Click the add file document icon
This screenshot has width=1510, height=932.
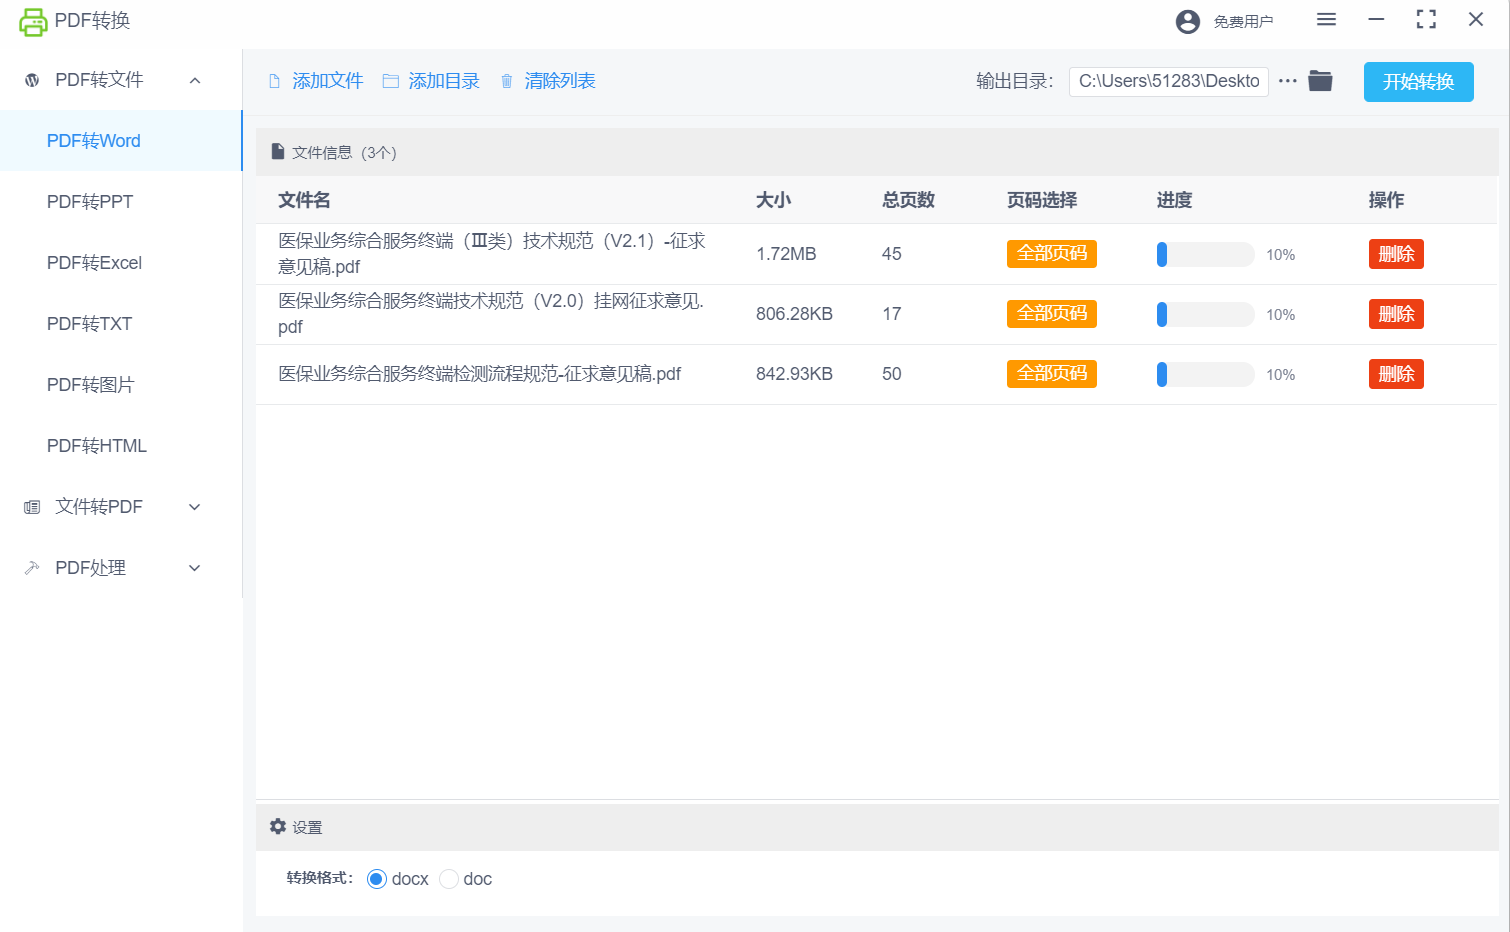(275, 82)
